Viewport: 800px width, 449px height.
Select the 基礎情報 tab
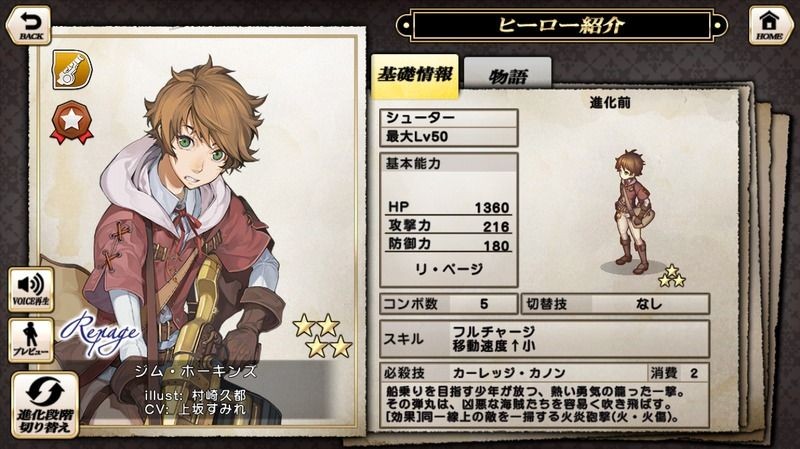(415, 76)
